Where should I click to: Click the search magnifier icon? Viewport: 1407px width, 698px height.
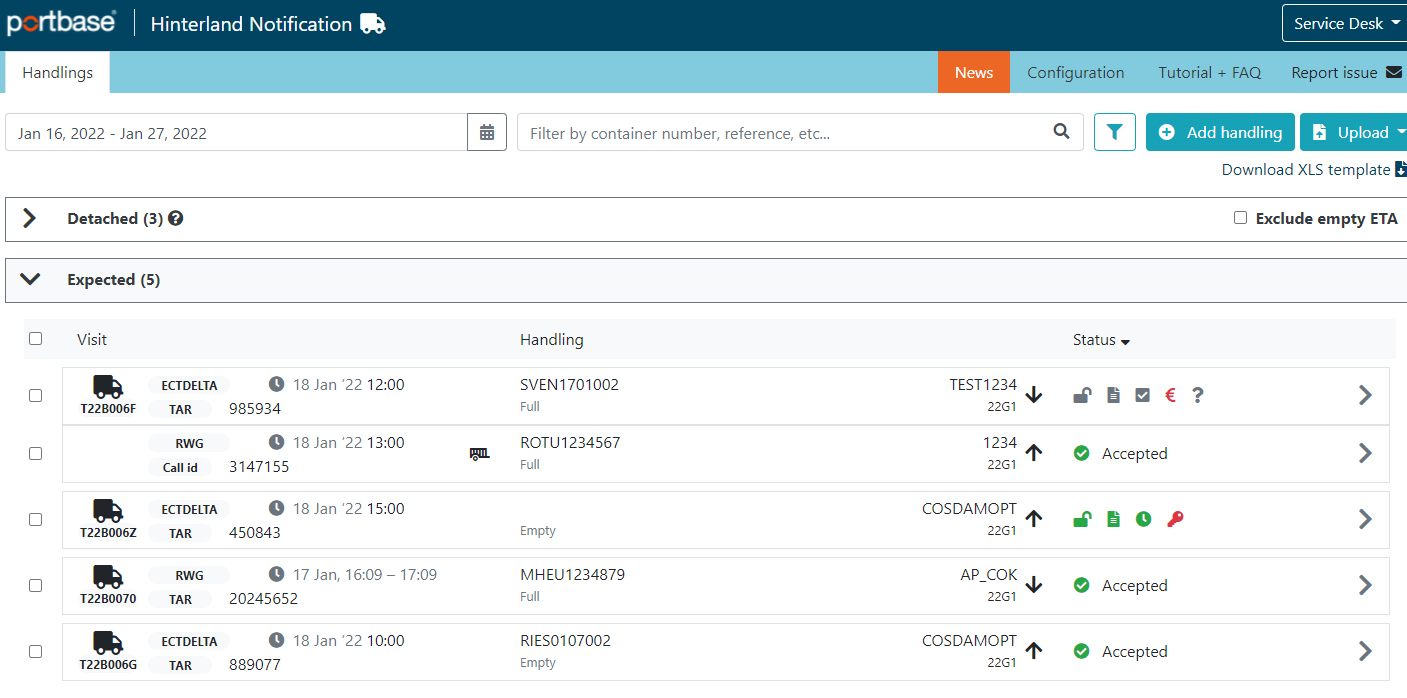(1061, 132)
